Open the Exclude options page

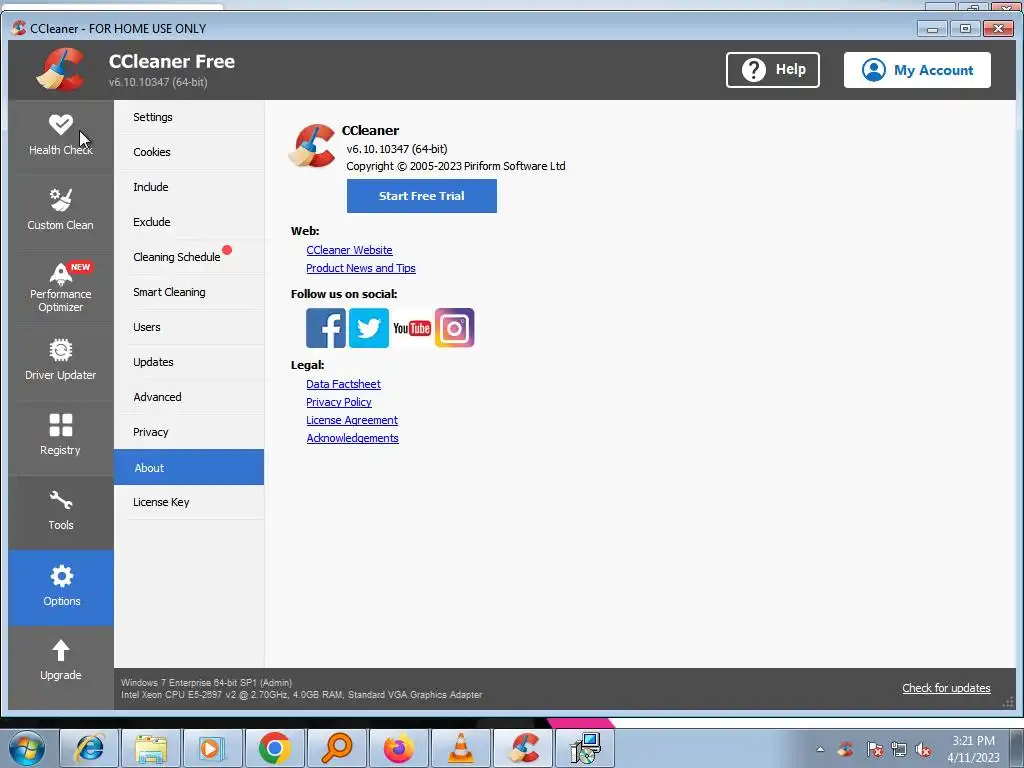pos(189,222)
